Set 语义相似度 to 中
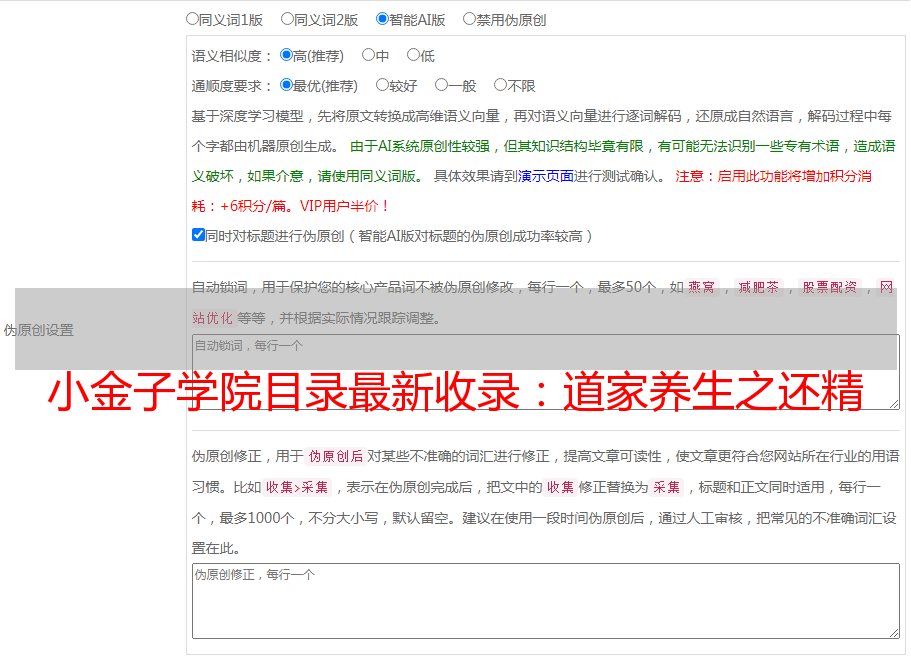 (368, 55)
